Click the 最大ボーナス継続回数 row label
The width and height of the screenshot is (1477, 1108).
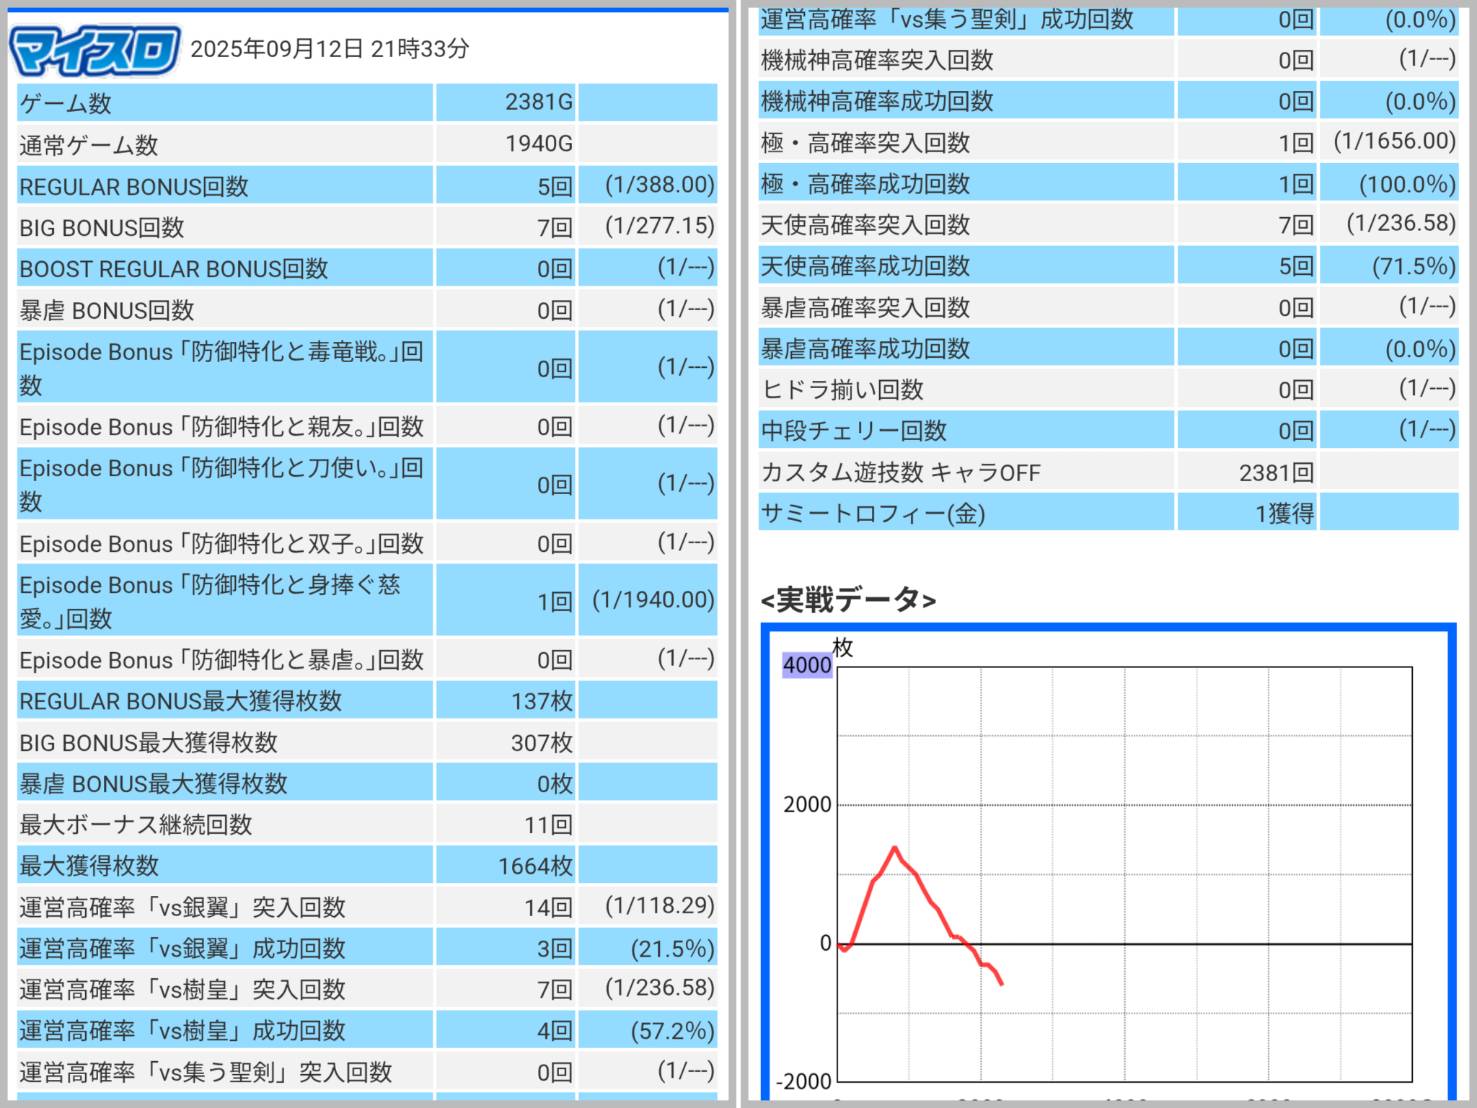point(136,825)
